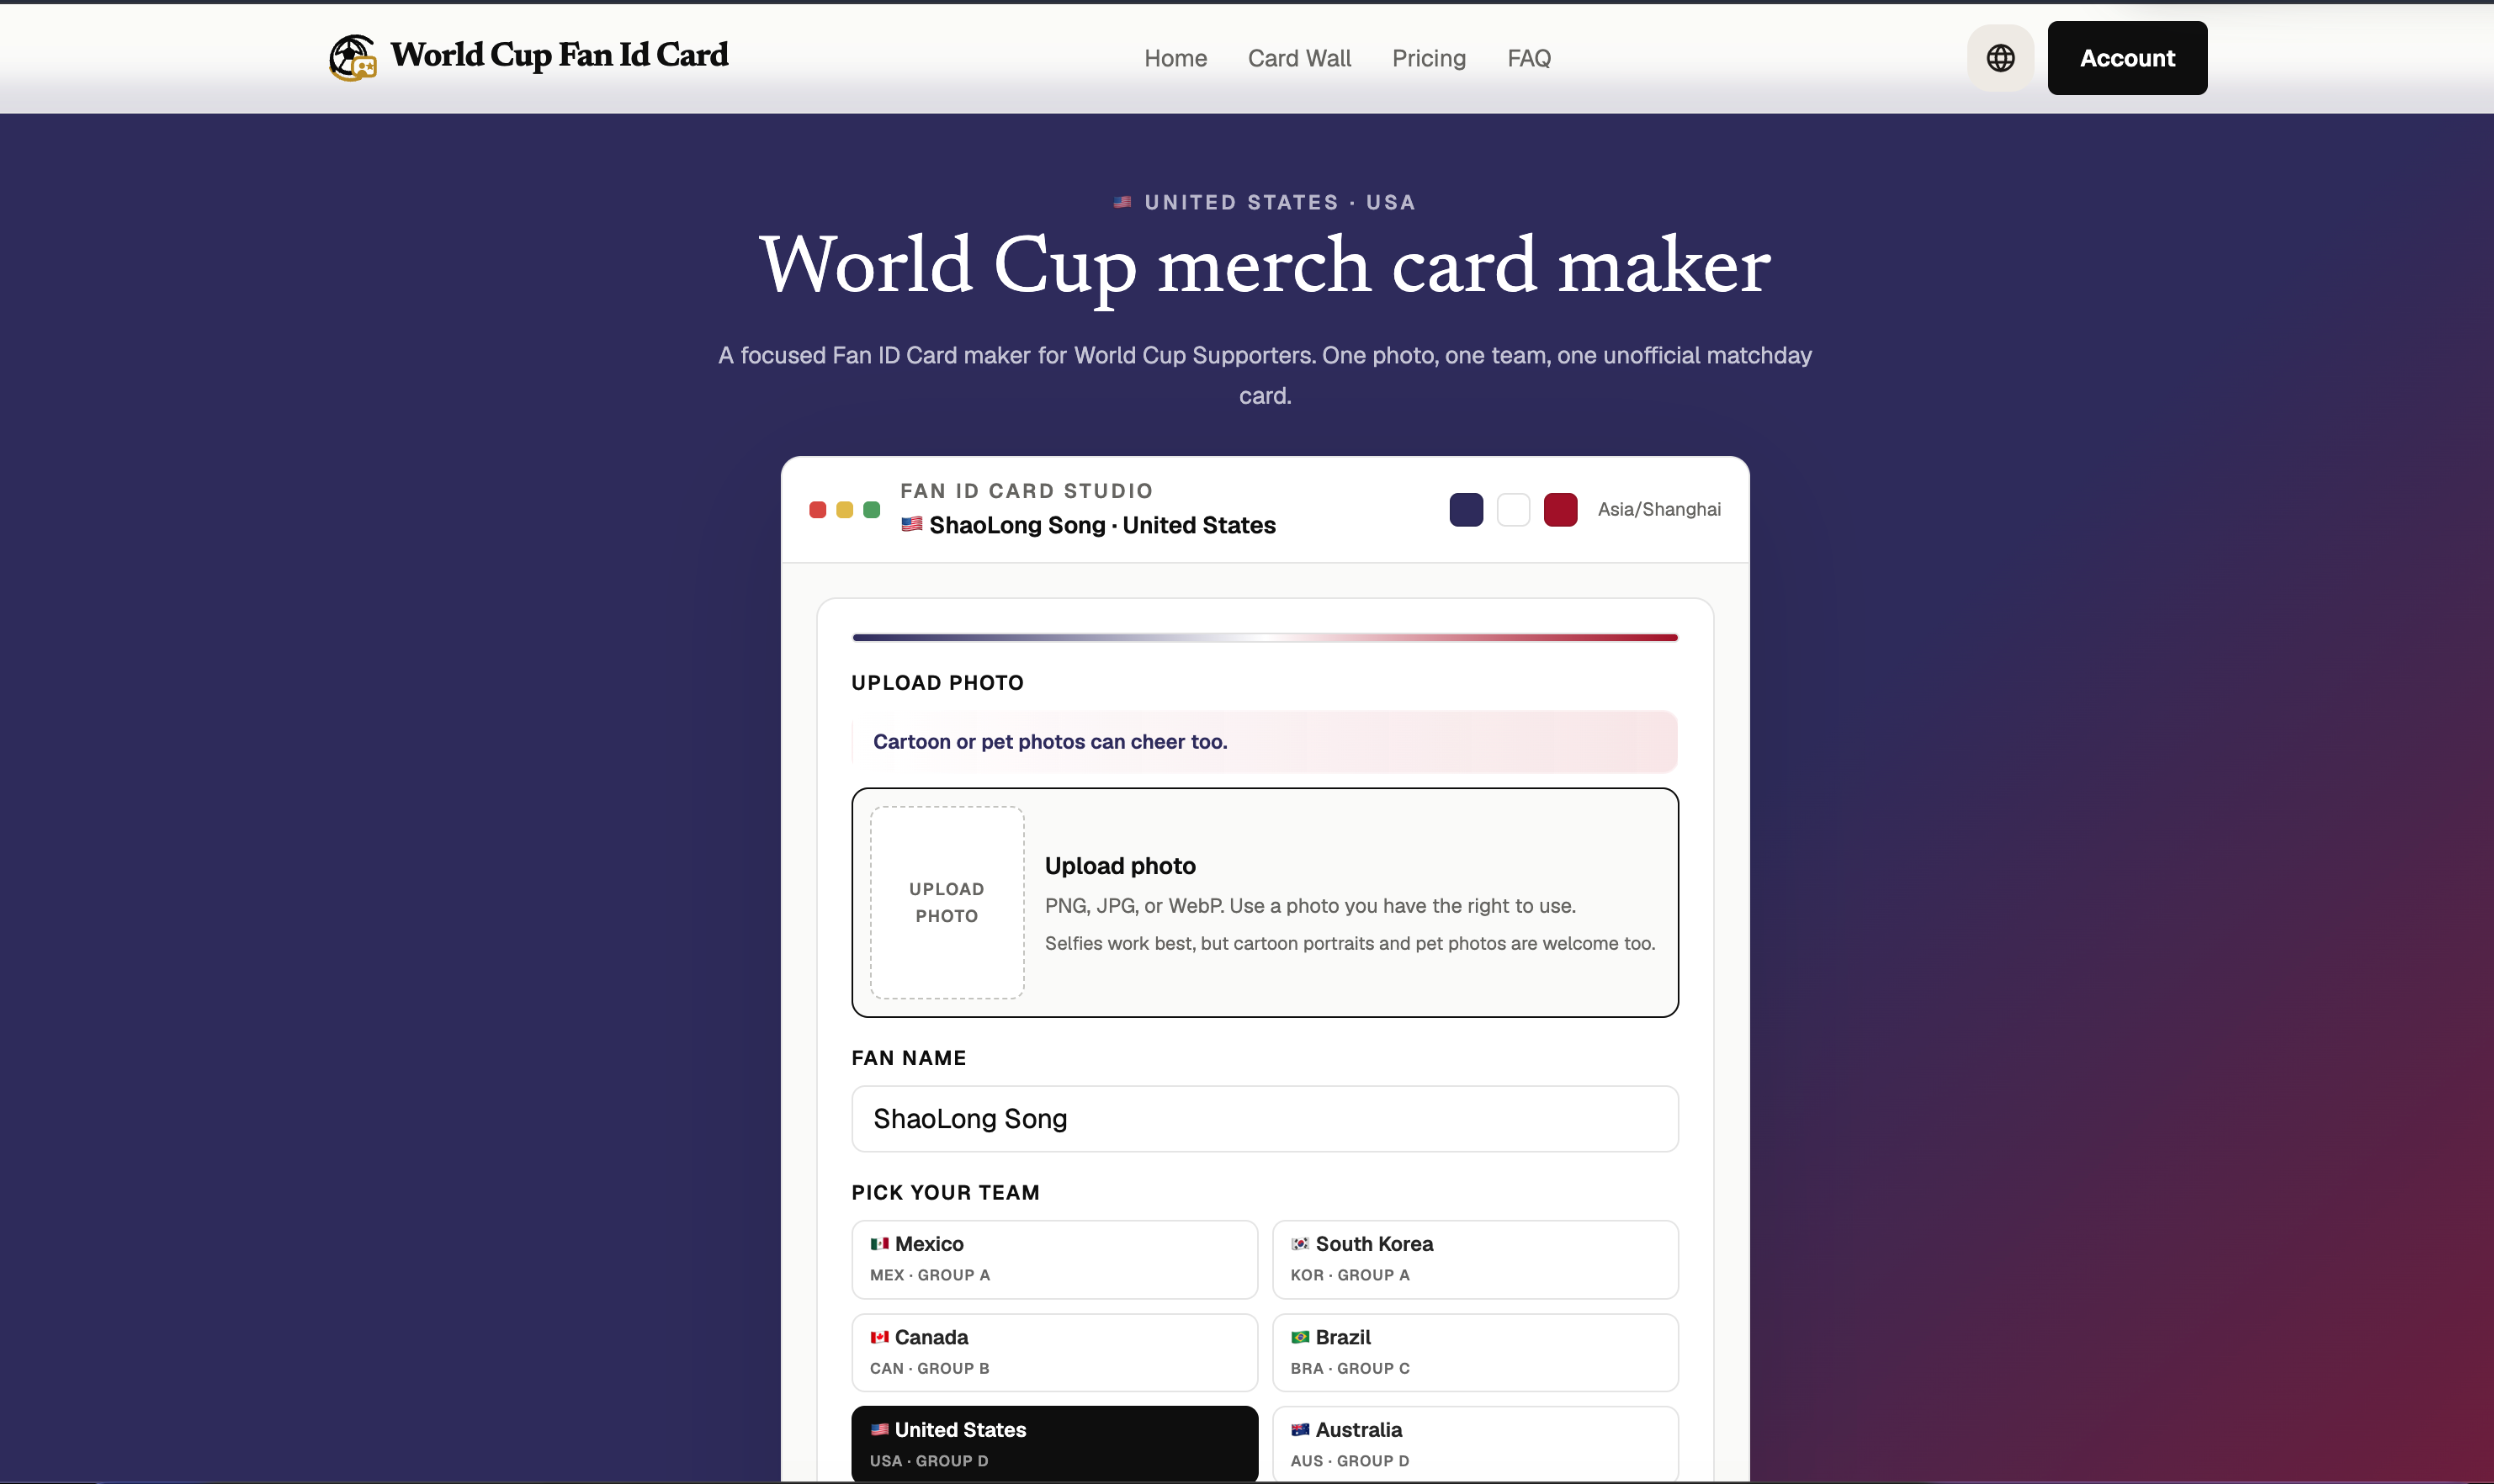
Task: Click the World Cup Fan Id Card title link
Action: pos(559,55)
